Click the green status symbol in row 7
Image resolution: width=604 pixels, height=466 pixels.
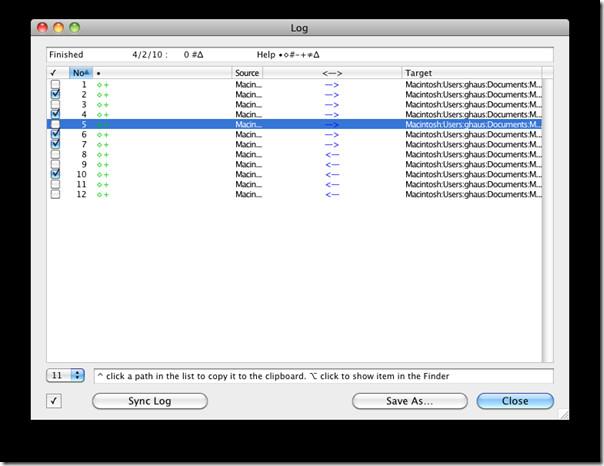102,145
